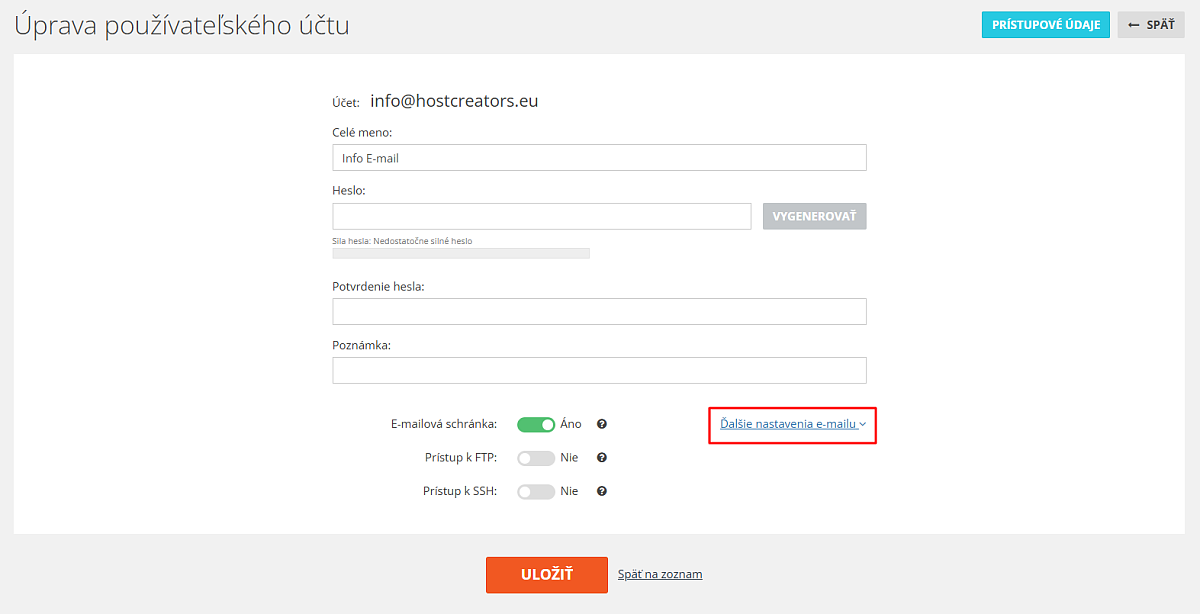Click help icon next to Prístup k SSH
Image resolution: width=1200 pixels, height=614 pixels.
(602, 491)
